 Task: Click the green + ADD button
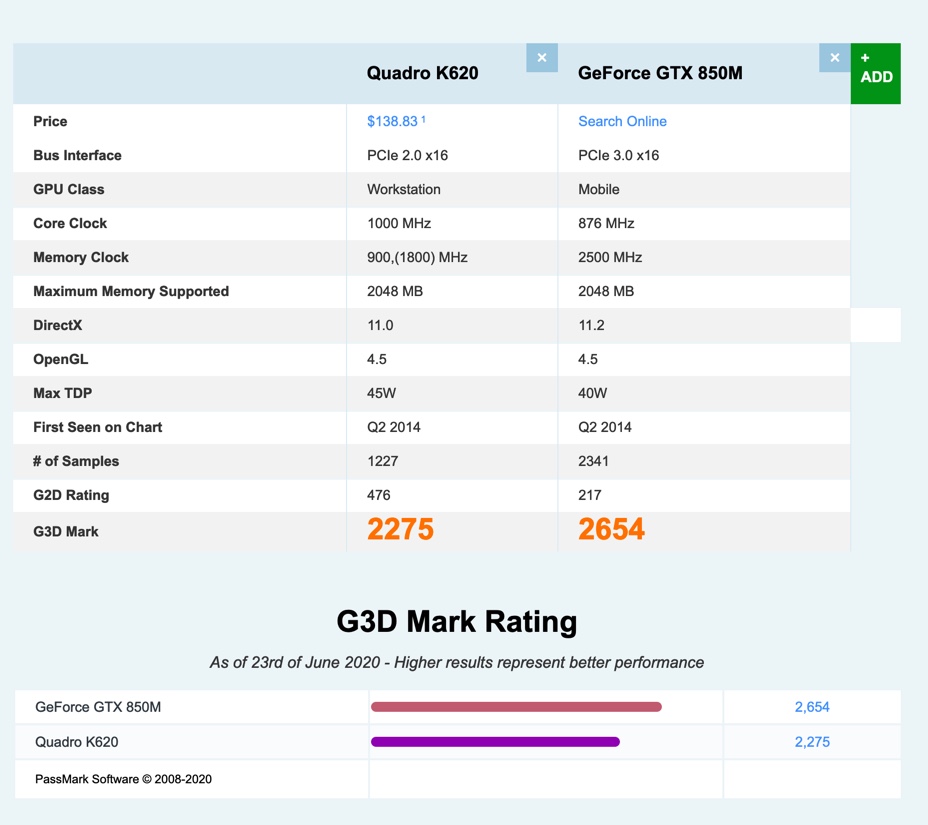click(x=875, y=73)
